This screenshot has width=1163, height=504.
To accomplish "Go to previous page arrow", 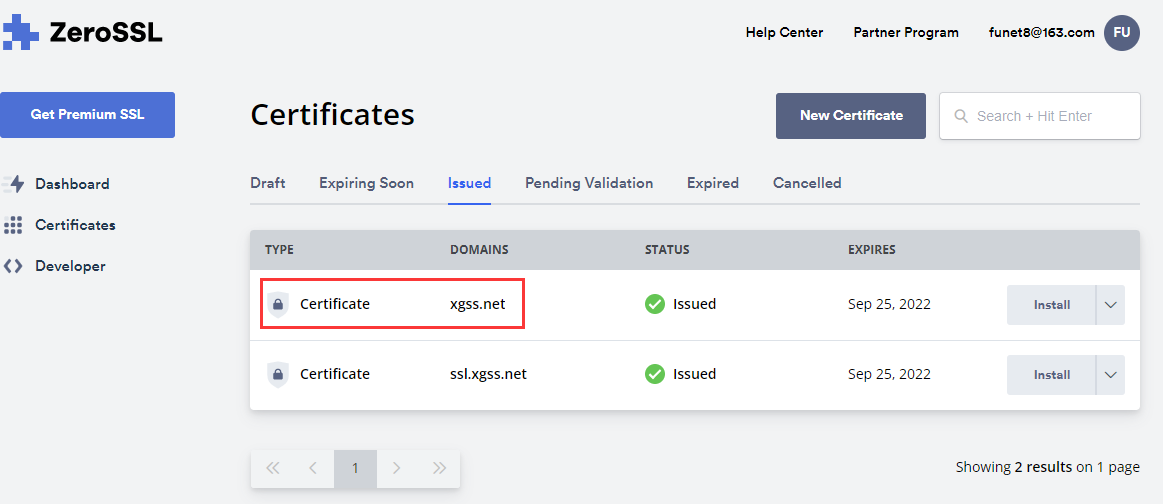I will (313, 468).
